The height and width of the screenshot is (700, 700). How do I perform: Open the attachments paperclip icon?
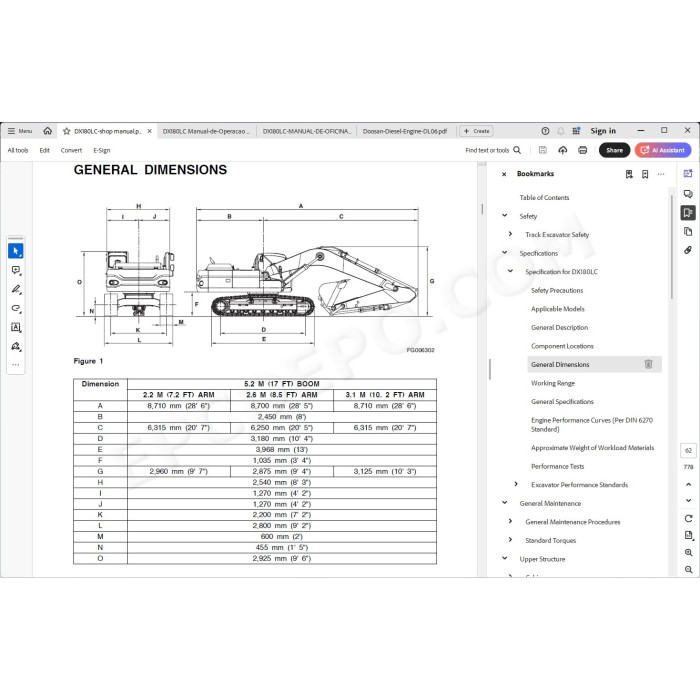click(688, 250)
